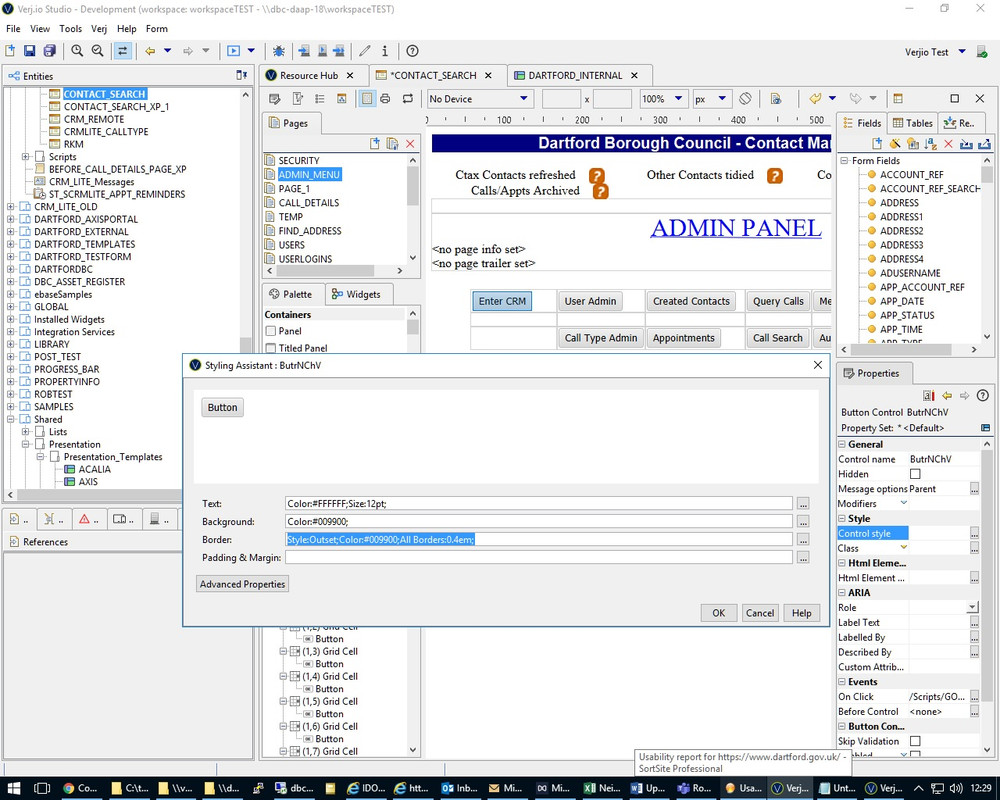
Task: Collapse the Shared tree node
Action: pyautogui.click(x=10, y=419)
